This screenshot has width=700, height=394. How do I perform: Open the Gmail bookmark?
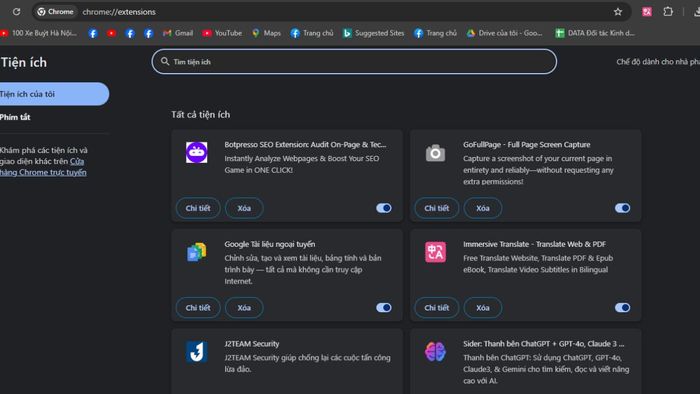(x=178, y=33)
